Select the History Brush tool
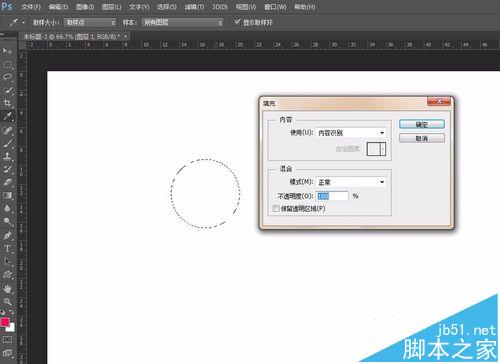500x364 pixels. tap(7, 169)
